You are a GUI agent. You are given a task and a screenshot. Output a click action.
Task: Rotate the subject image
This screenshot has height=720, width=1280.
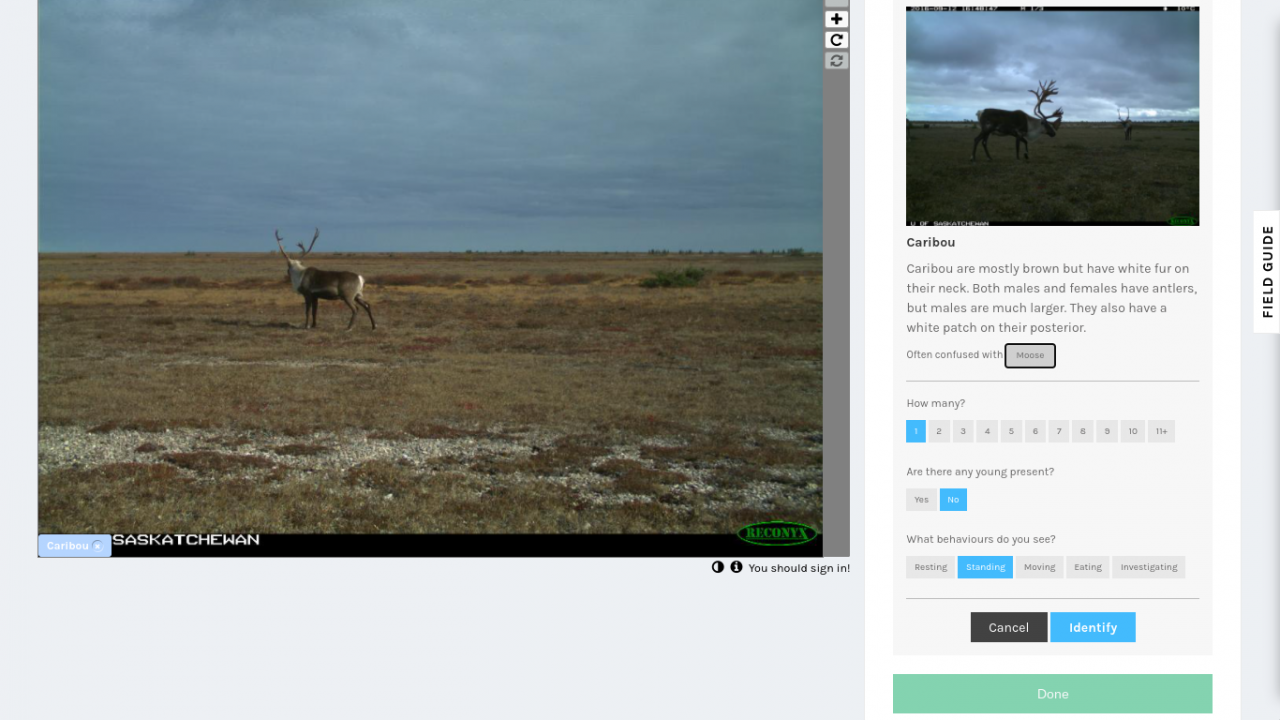point(837,40)
